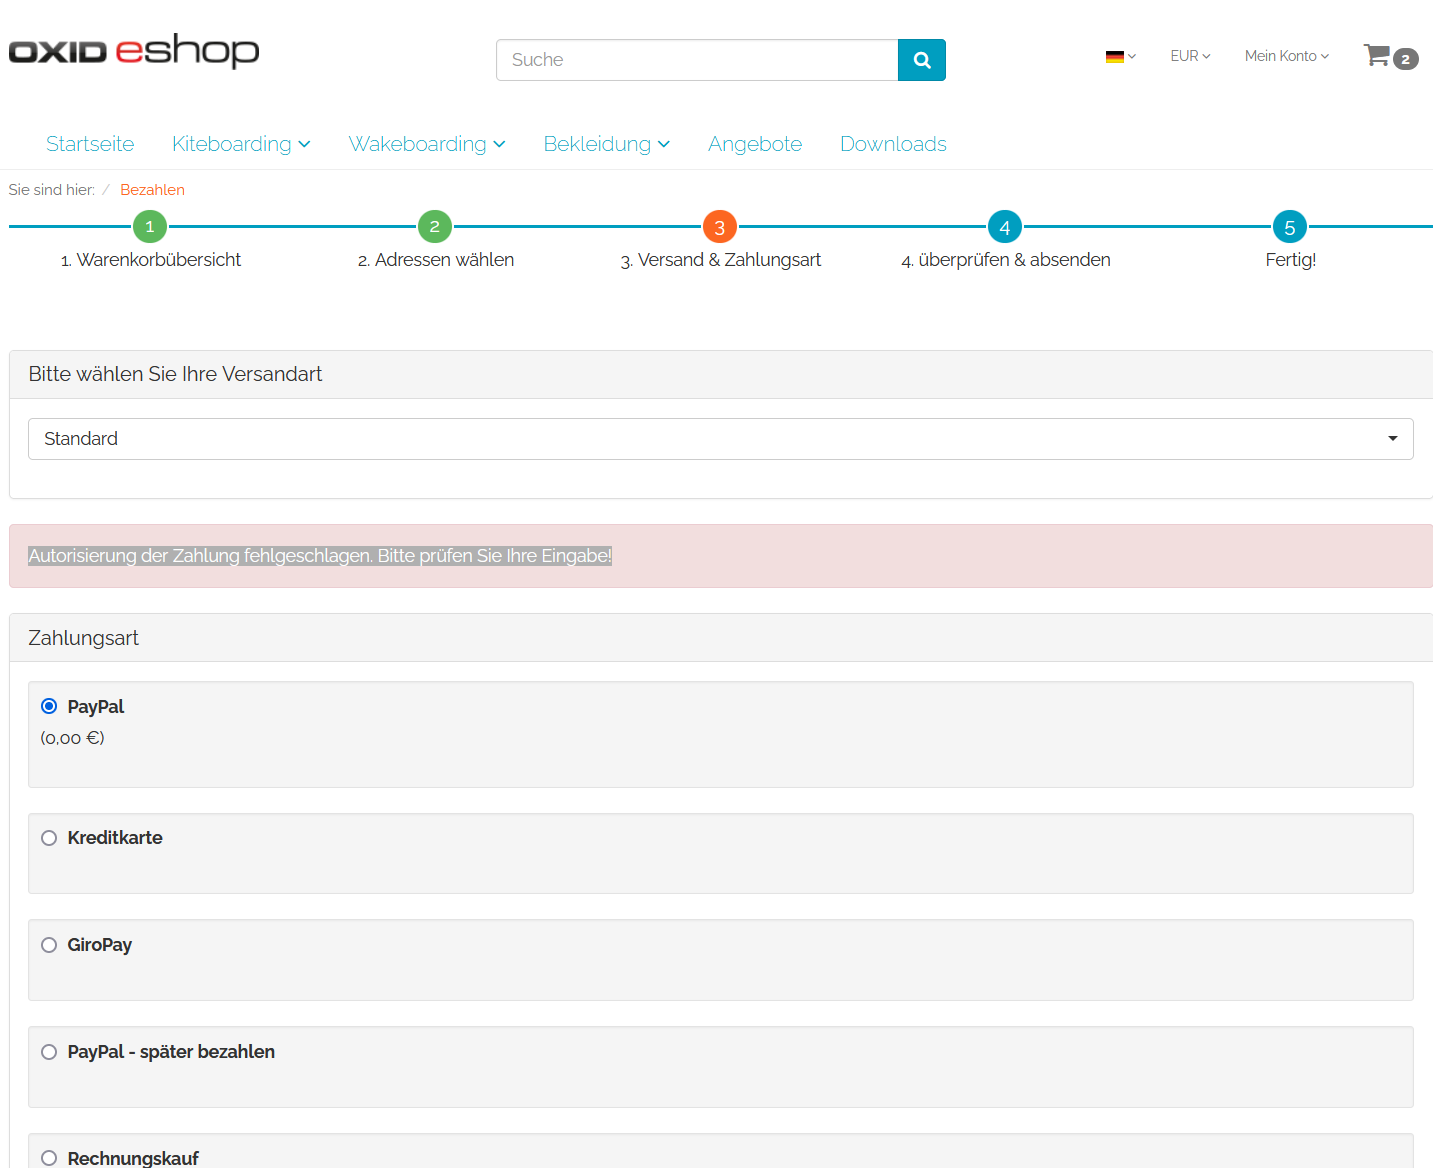Open the Versandart Standard dropdown
1433x1168 pixels.
click(x=720, y=439)
